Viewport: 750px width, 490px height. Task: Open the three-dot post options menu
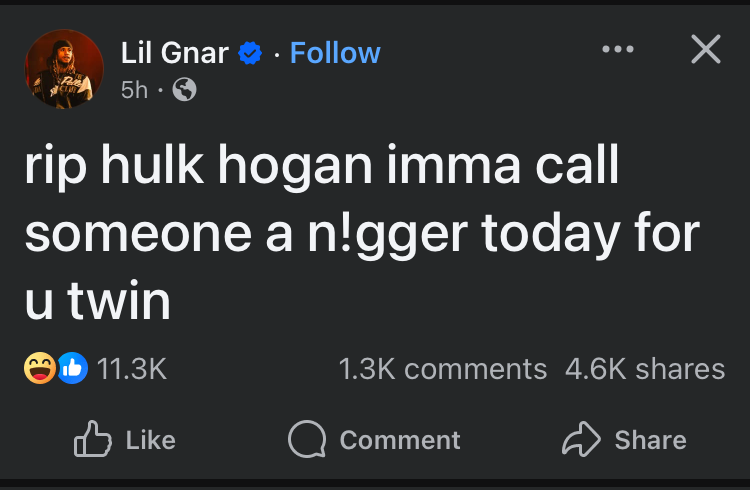point(617,50)
